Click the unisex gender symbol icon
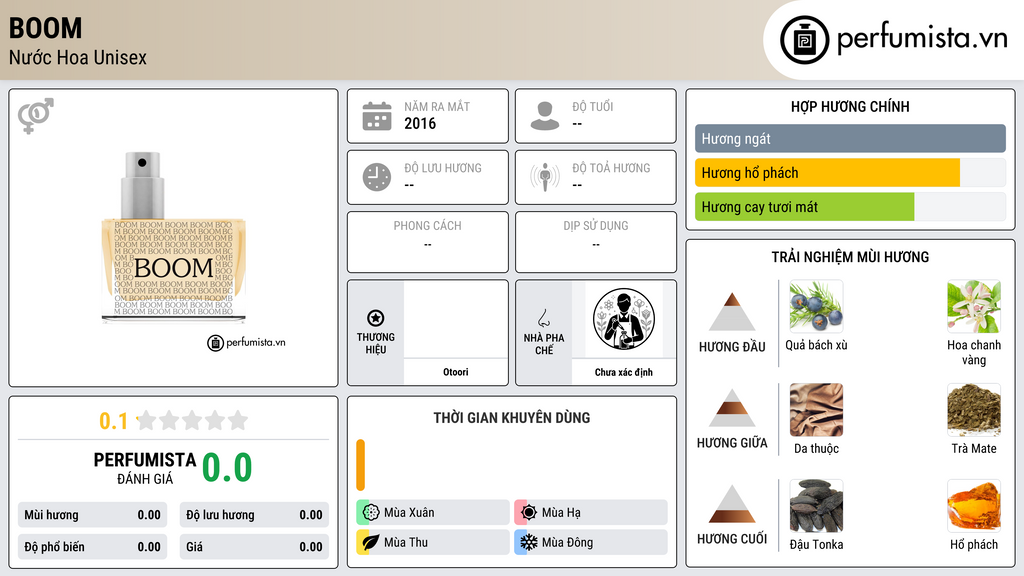Image resolution: width=1024 pixels, height=576 pixels. pyautogui.click(x=36, y=116)
